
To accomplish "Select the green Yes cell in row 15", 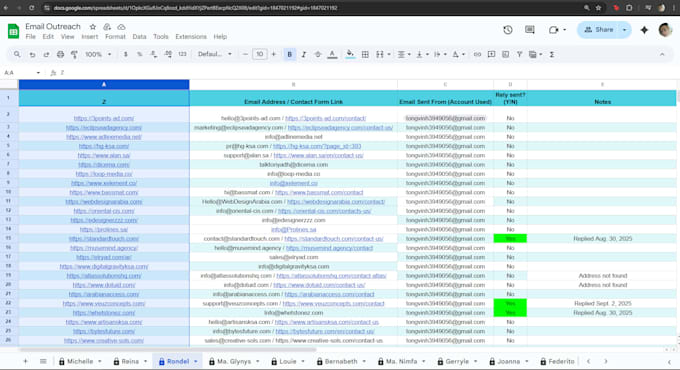I will tap(510, 239).
